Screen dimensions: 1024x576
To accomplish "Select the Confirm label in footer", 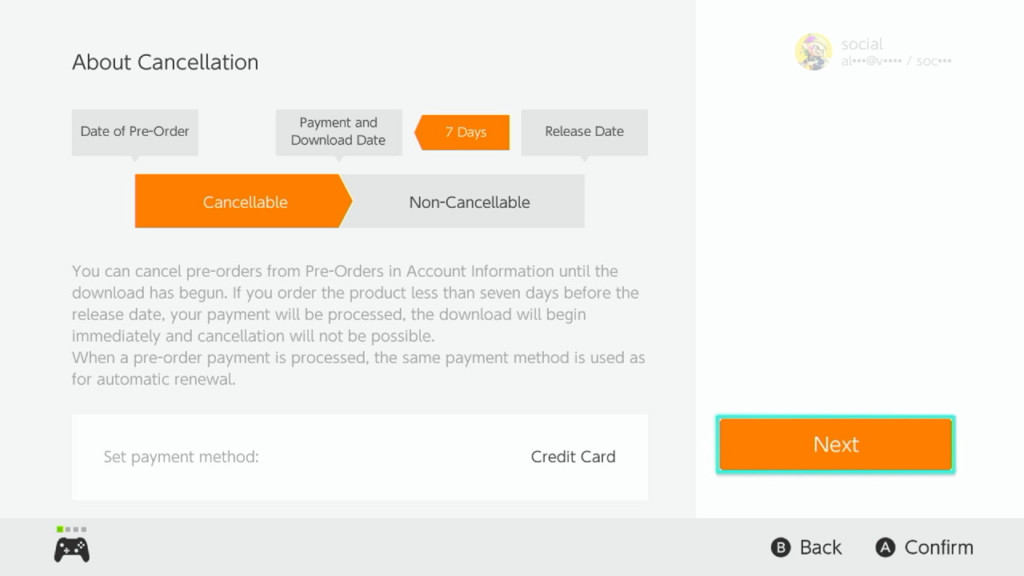I will [938, 547].
